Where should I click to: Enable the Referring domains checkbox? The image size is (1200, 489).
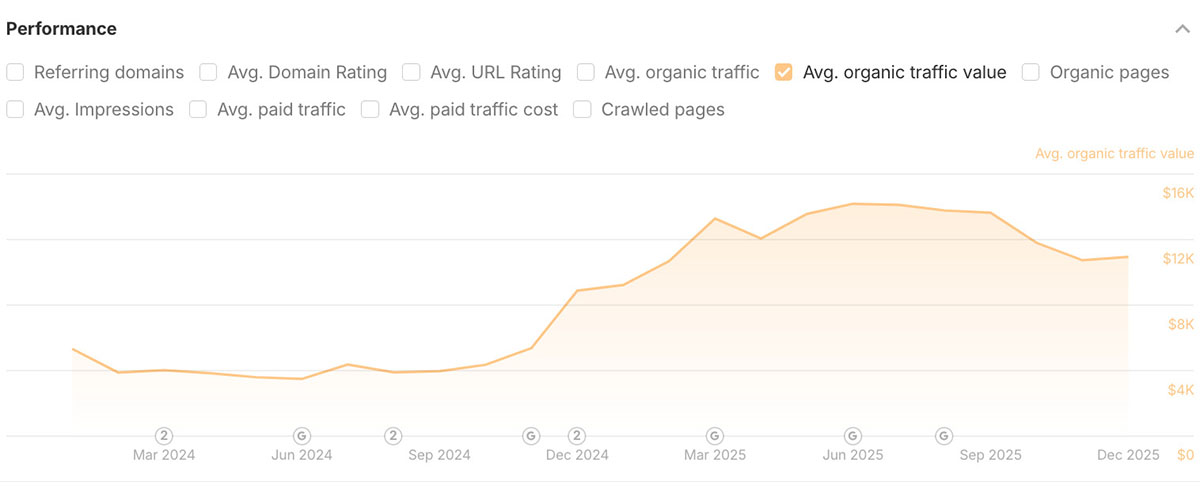[15, 72]
